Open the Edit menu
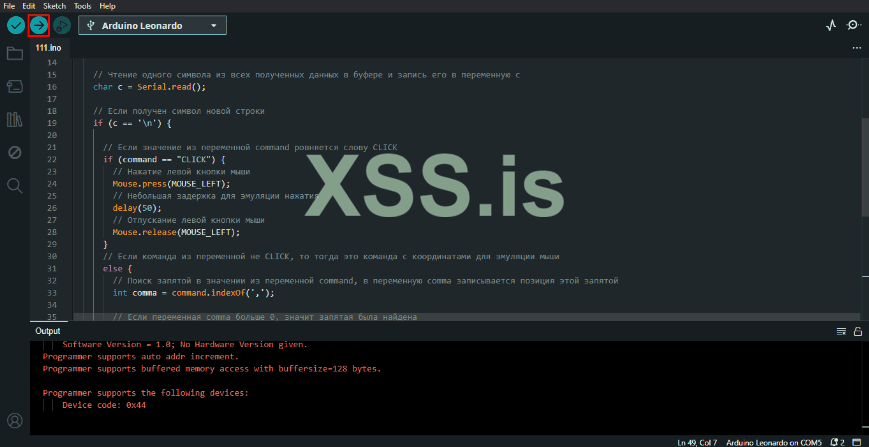869x447 pixels. tap(29, 6)
